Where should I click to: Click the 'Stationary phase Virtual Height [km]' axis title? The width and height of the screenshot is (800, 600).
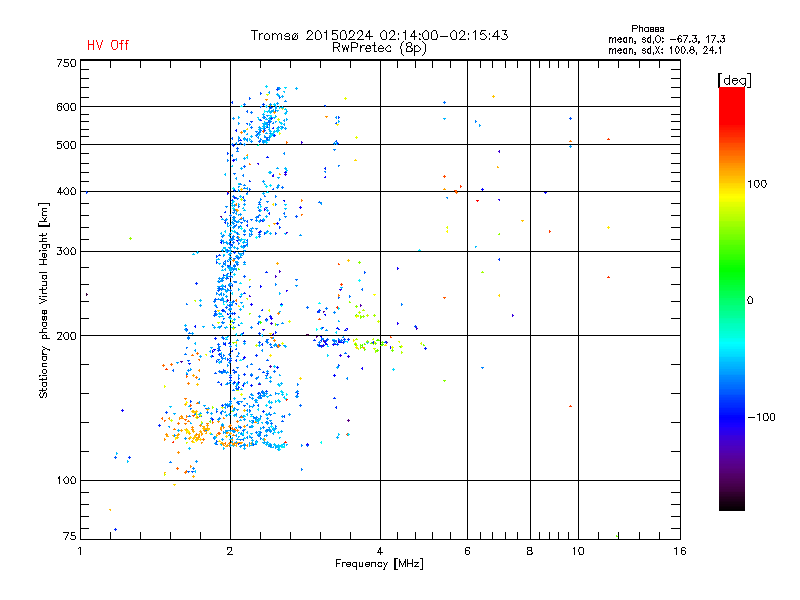(x=43, y=301)
